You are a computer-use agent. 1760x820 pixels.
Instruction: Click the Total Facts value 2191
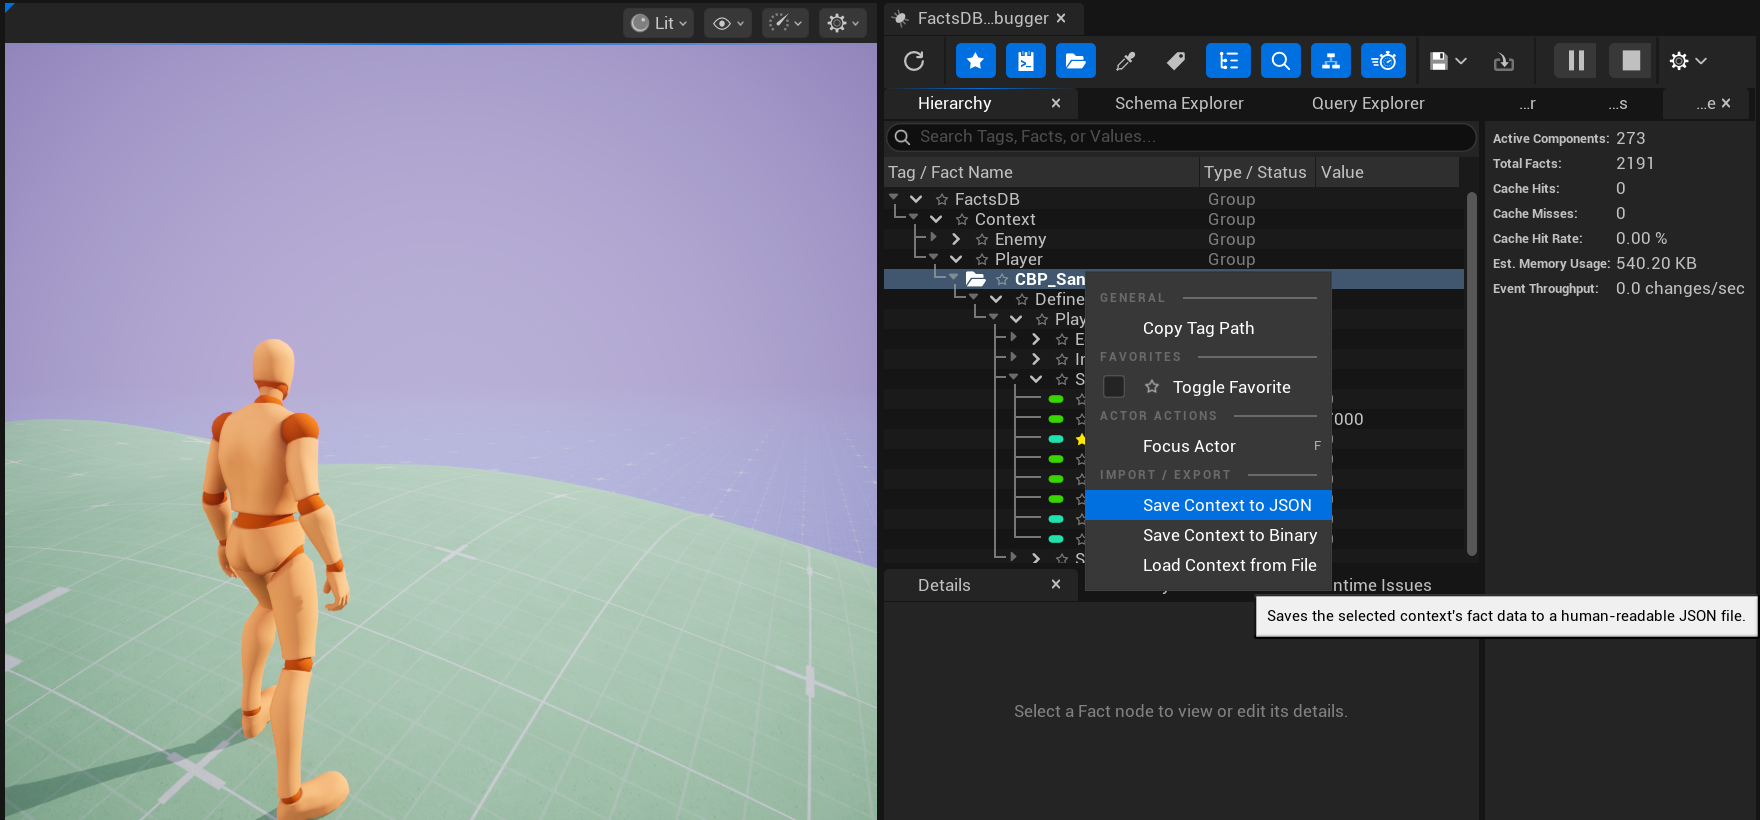pyautogui.click(x=1635, y=163)
